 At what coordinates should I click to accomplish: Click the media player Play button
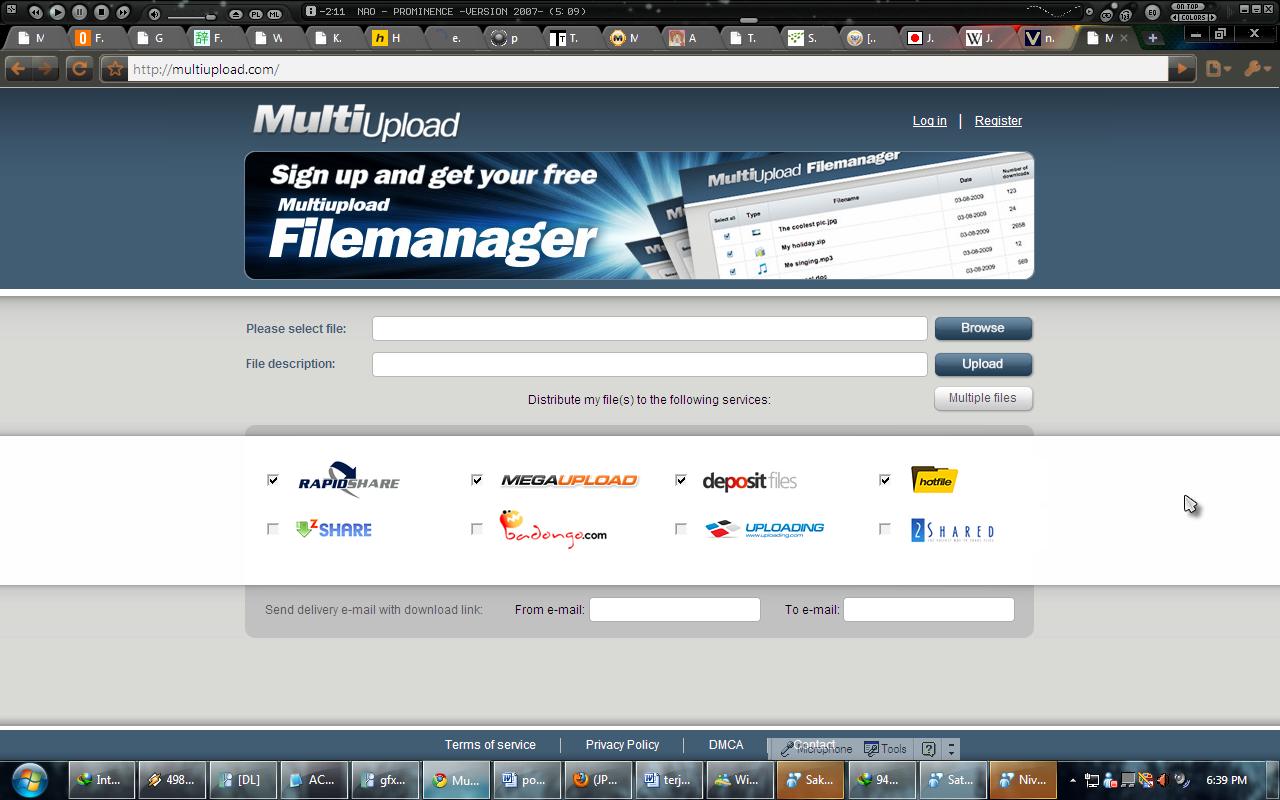[57, 12]
